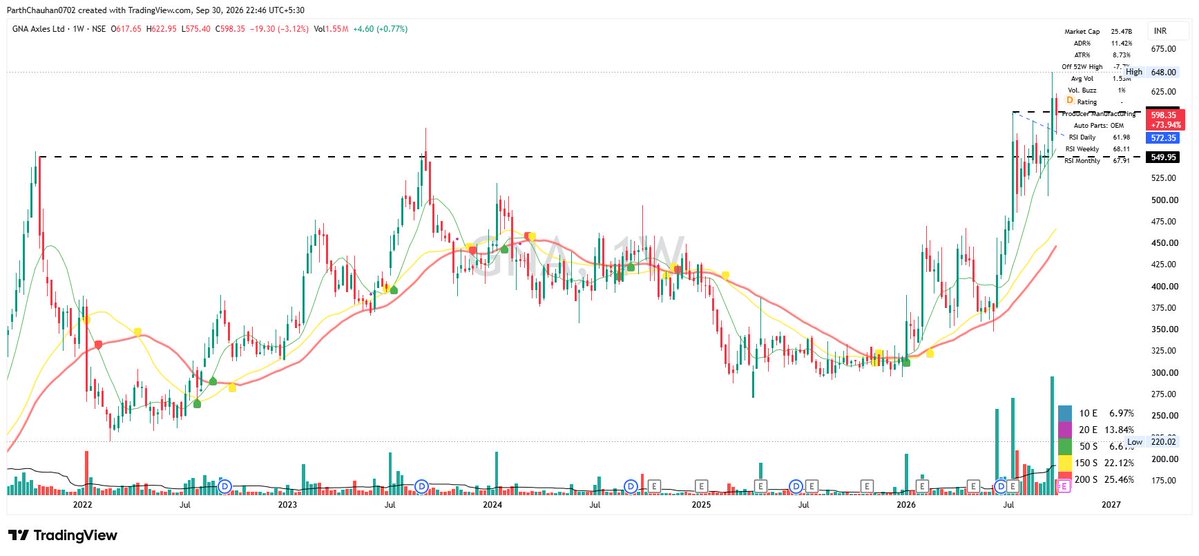The width and height of the screenshot is (1199, 556).
Task: Click the 675.00 price axis label
Action: tap(1165, 49)
